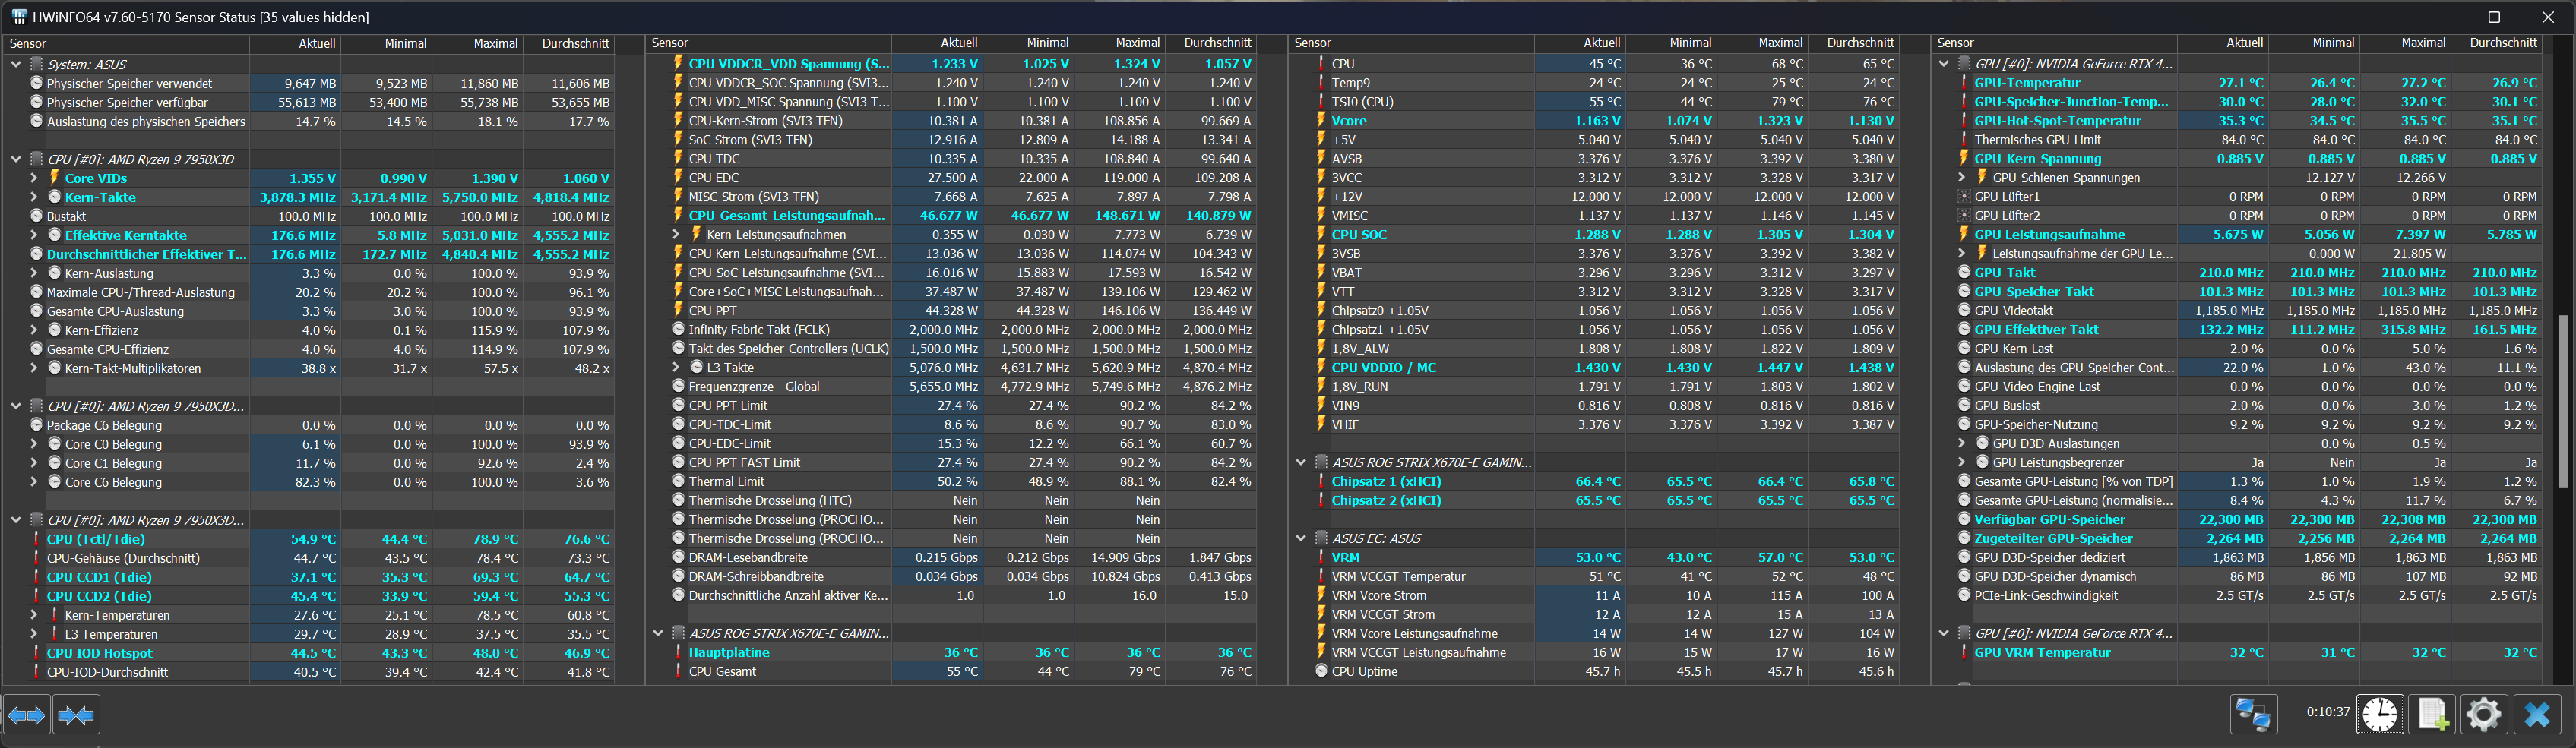Select the PCIe-Link-Geschwindigkeit row
This screenshot has width=2576, height=748.
(x=2249, y=595)
